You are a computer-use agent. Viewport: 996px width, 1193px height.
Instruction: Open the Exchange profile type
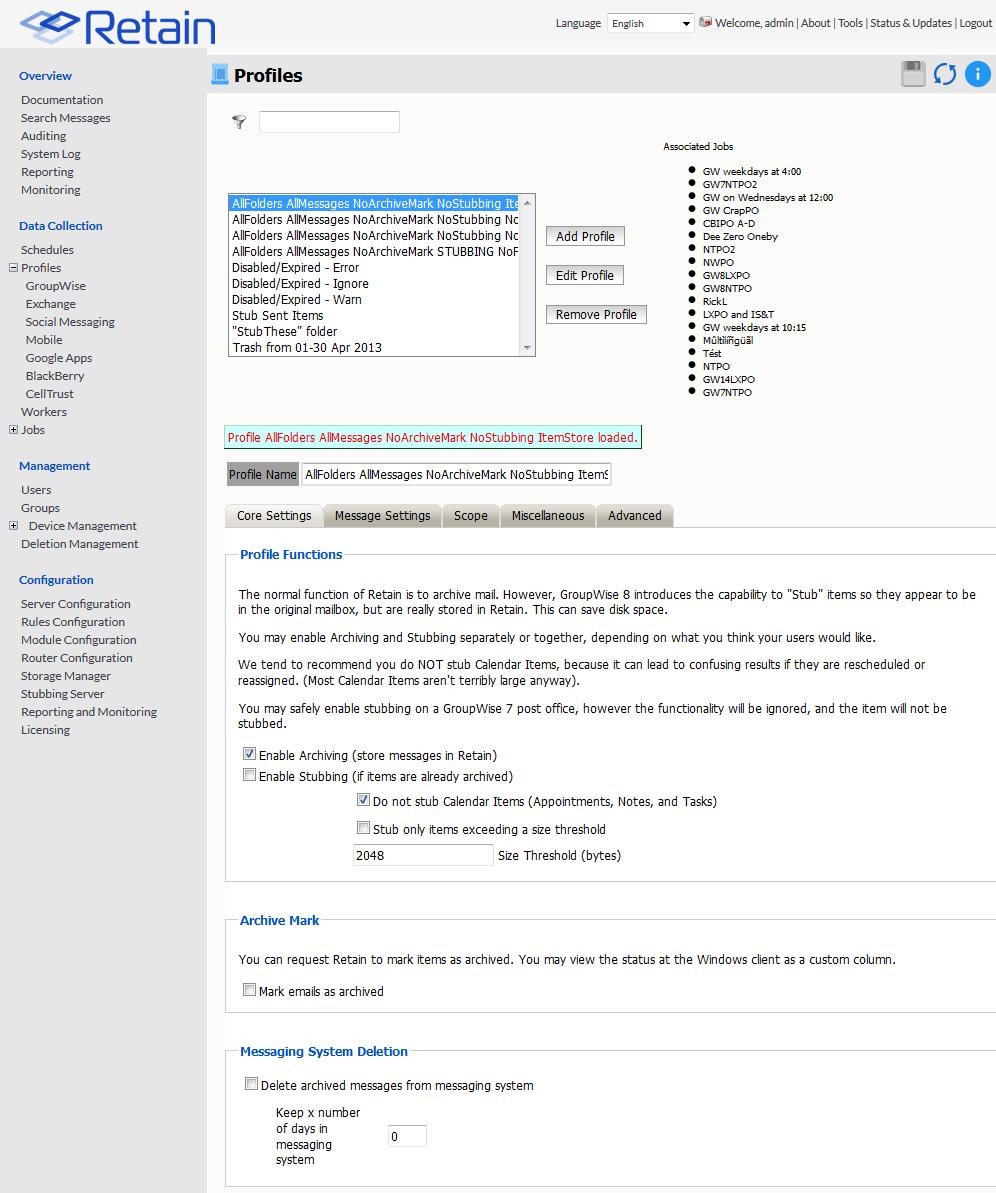[x=50, y=304]
